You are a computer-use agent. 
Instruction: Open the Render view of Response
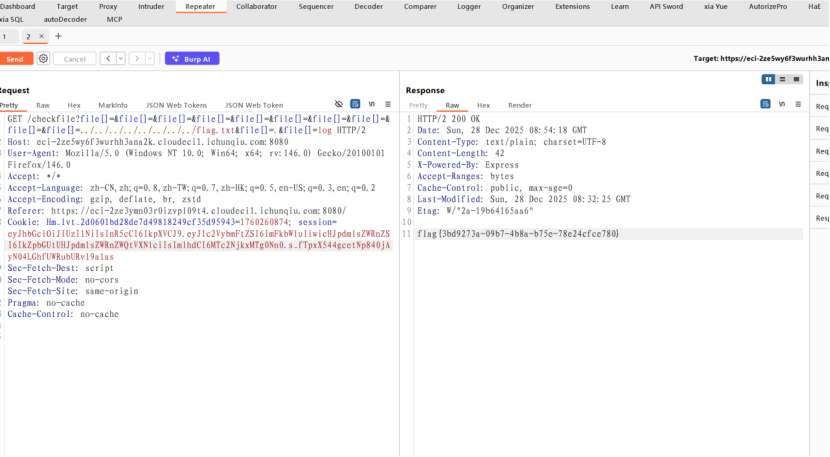pyautogui.click(x=519, y=105)
